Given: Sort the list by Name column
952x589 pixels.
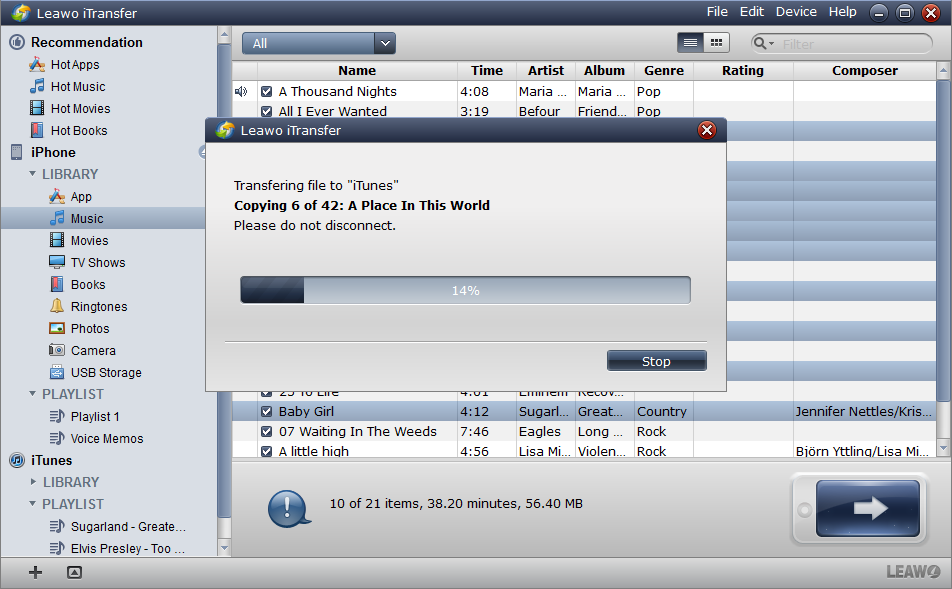Looking at the screenshot, I should [x=357, y=70].
